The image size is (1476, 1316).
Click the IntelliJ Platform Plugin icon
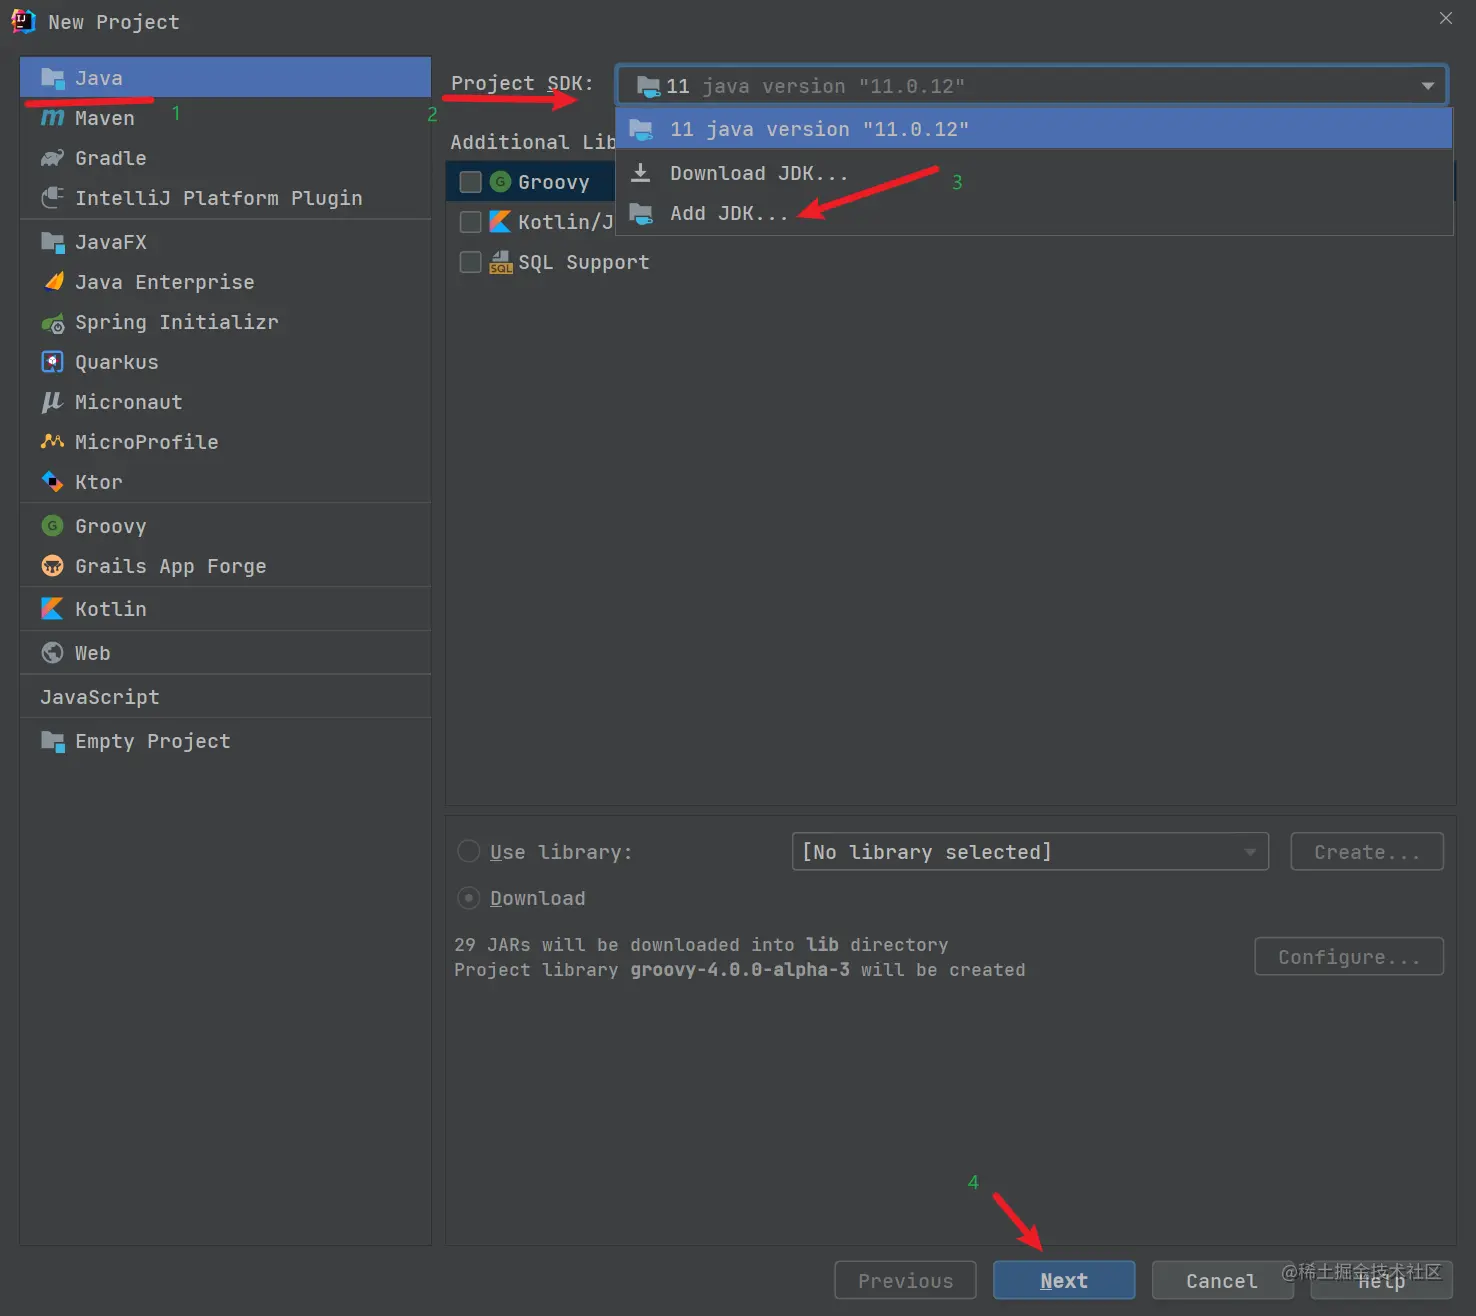pos(52,198)
